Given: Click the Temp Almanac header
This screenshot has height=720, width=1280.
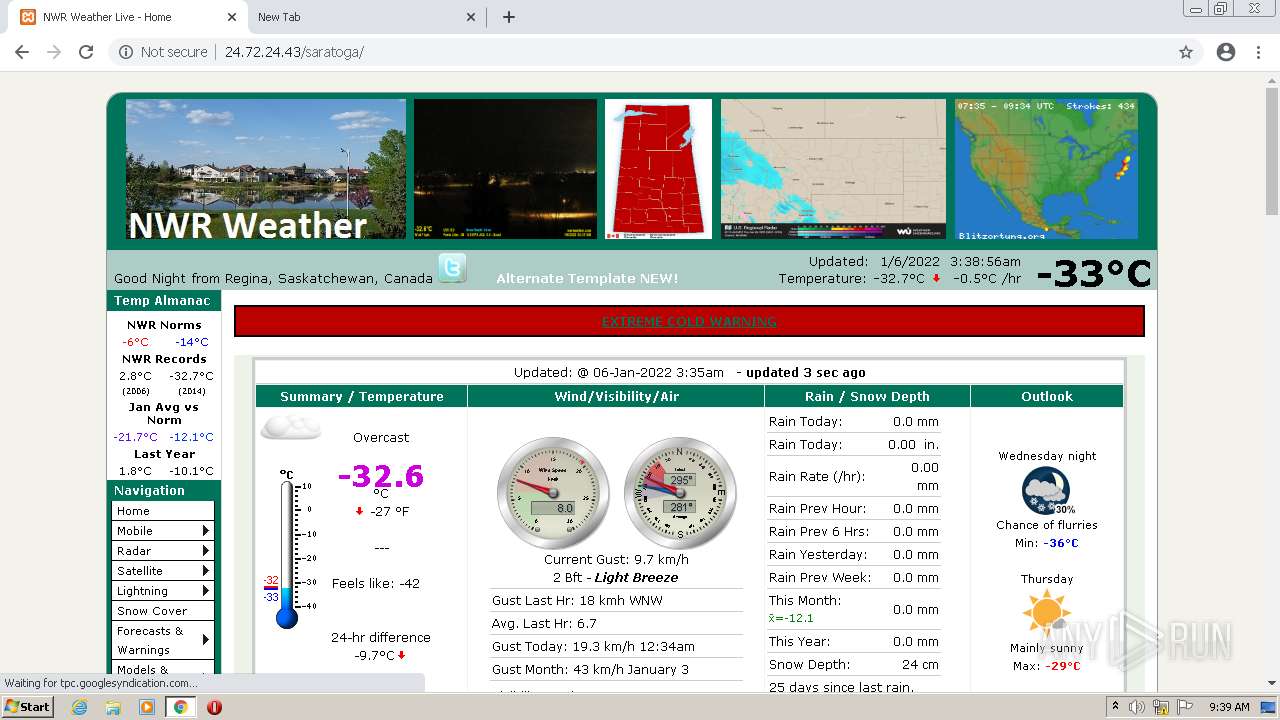Looking at the screenshot, I should coord(162,300).
